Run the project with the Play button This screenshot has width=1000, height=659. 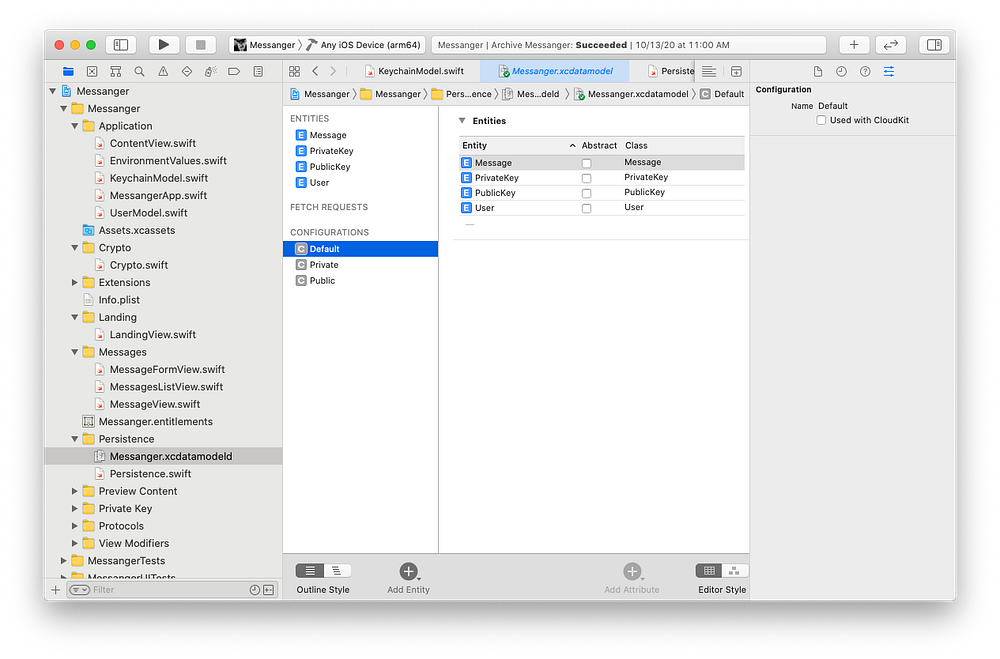163,45
